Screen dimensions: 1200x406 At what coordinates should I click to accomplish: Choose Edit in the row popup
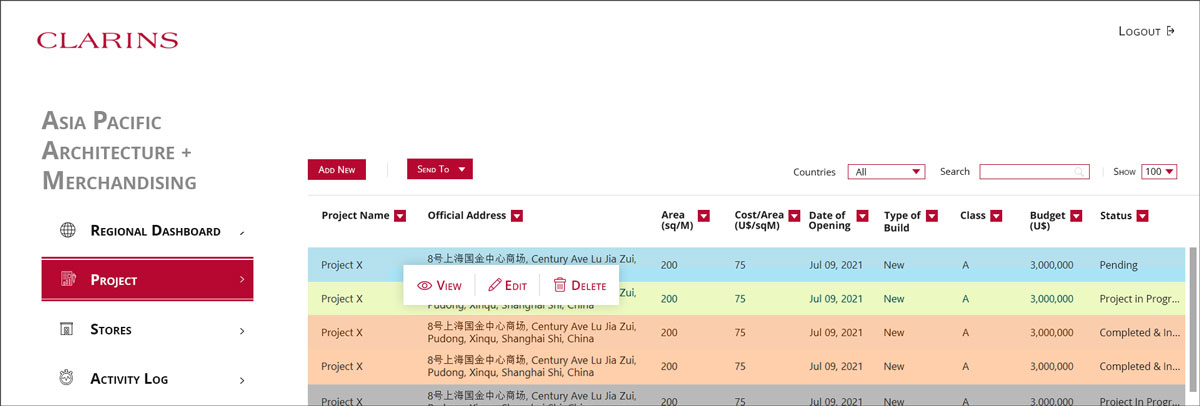pyautogui.click(x=507, y=286)
